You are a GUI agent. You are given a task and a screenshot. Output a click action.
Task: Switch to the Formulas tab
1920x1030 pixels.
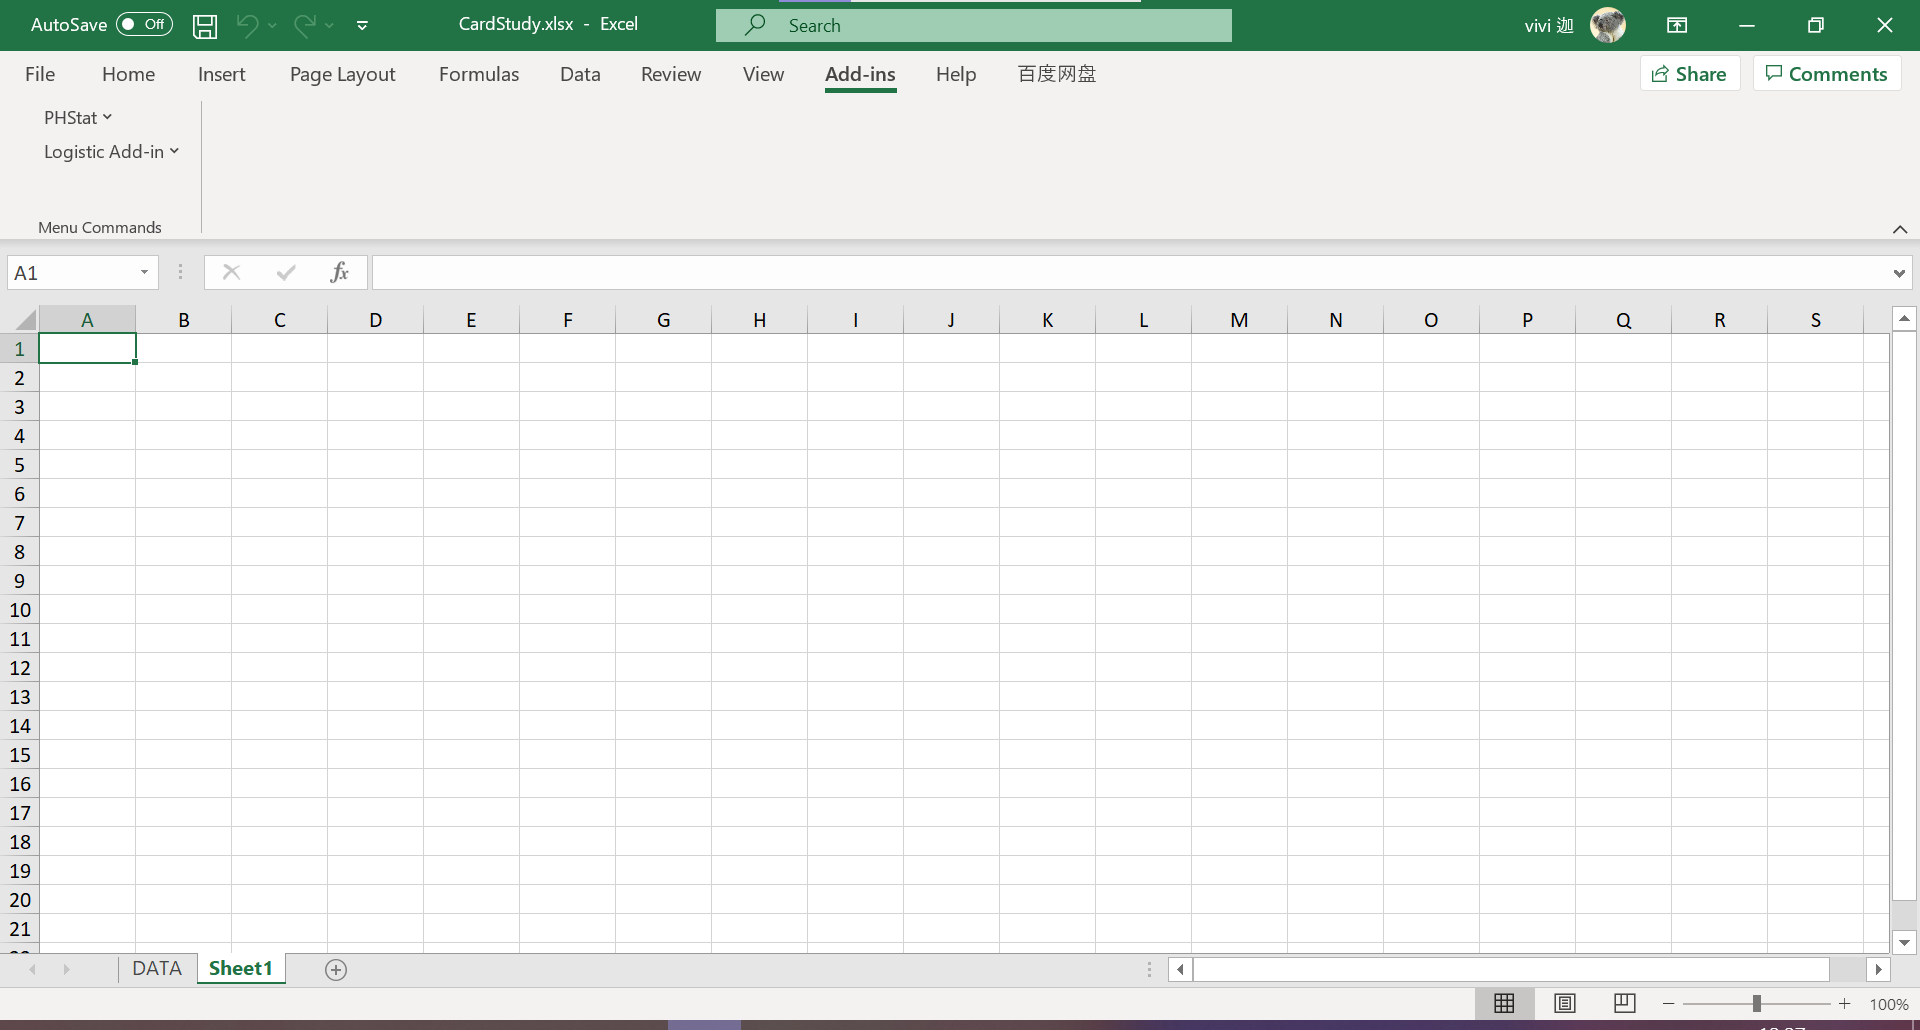[479, 74]
